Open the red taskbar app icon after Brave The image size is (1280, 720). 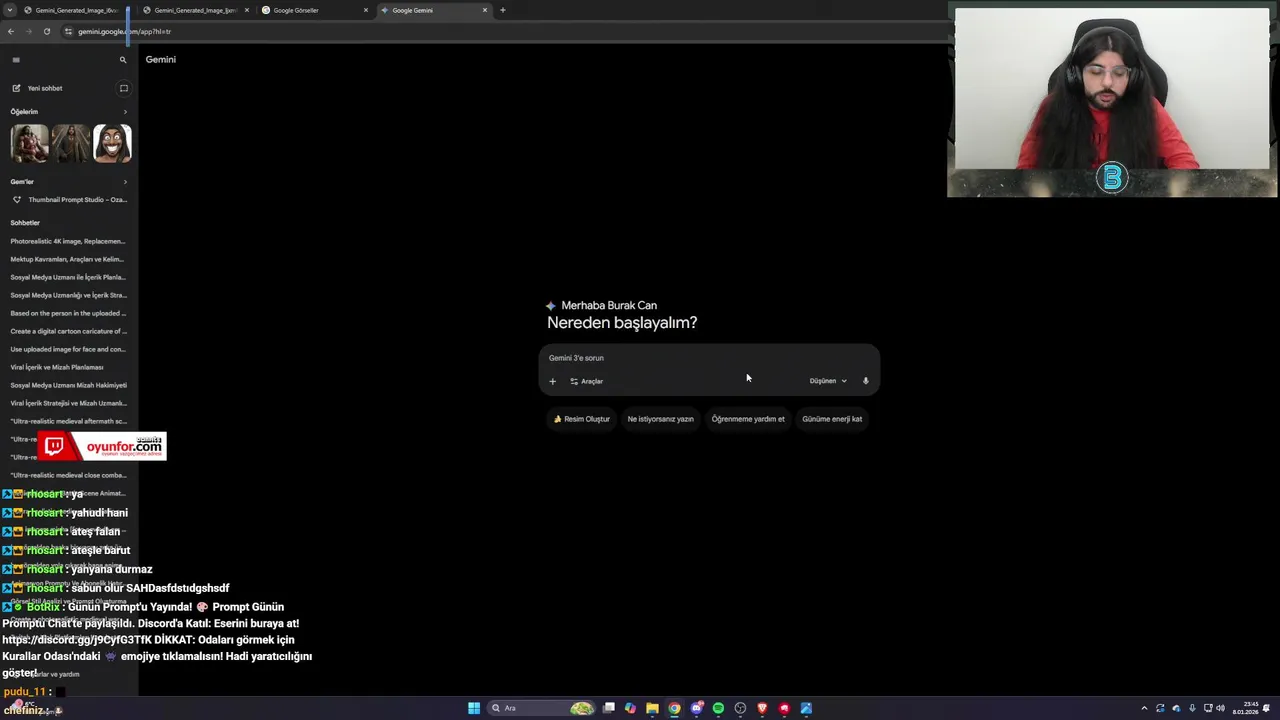(784, 708)
